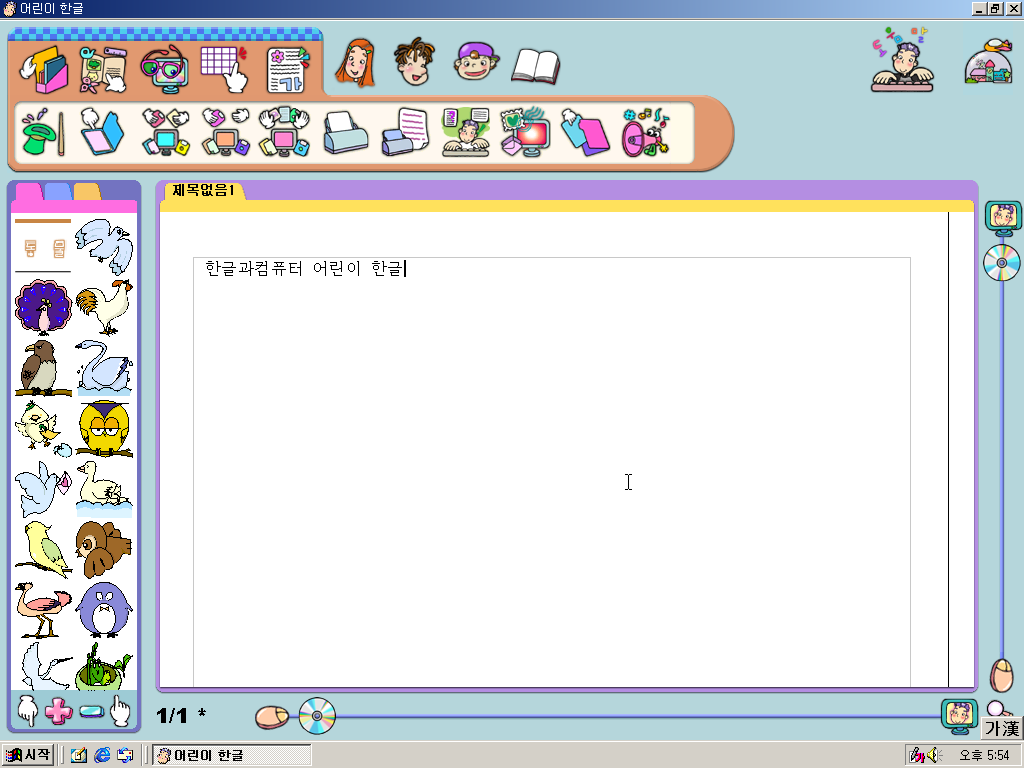Click the orange screen save-as icon
Viewport: 1024px width, 768px height.
tap(225, 132)
